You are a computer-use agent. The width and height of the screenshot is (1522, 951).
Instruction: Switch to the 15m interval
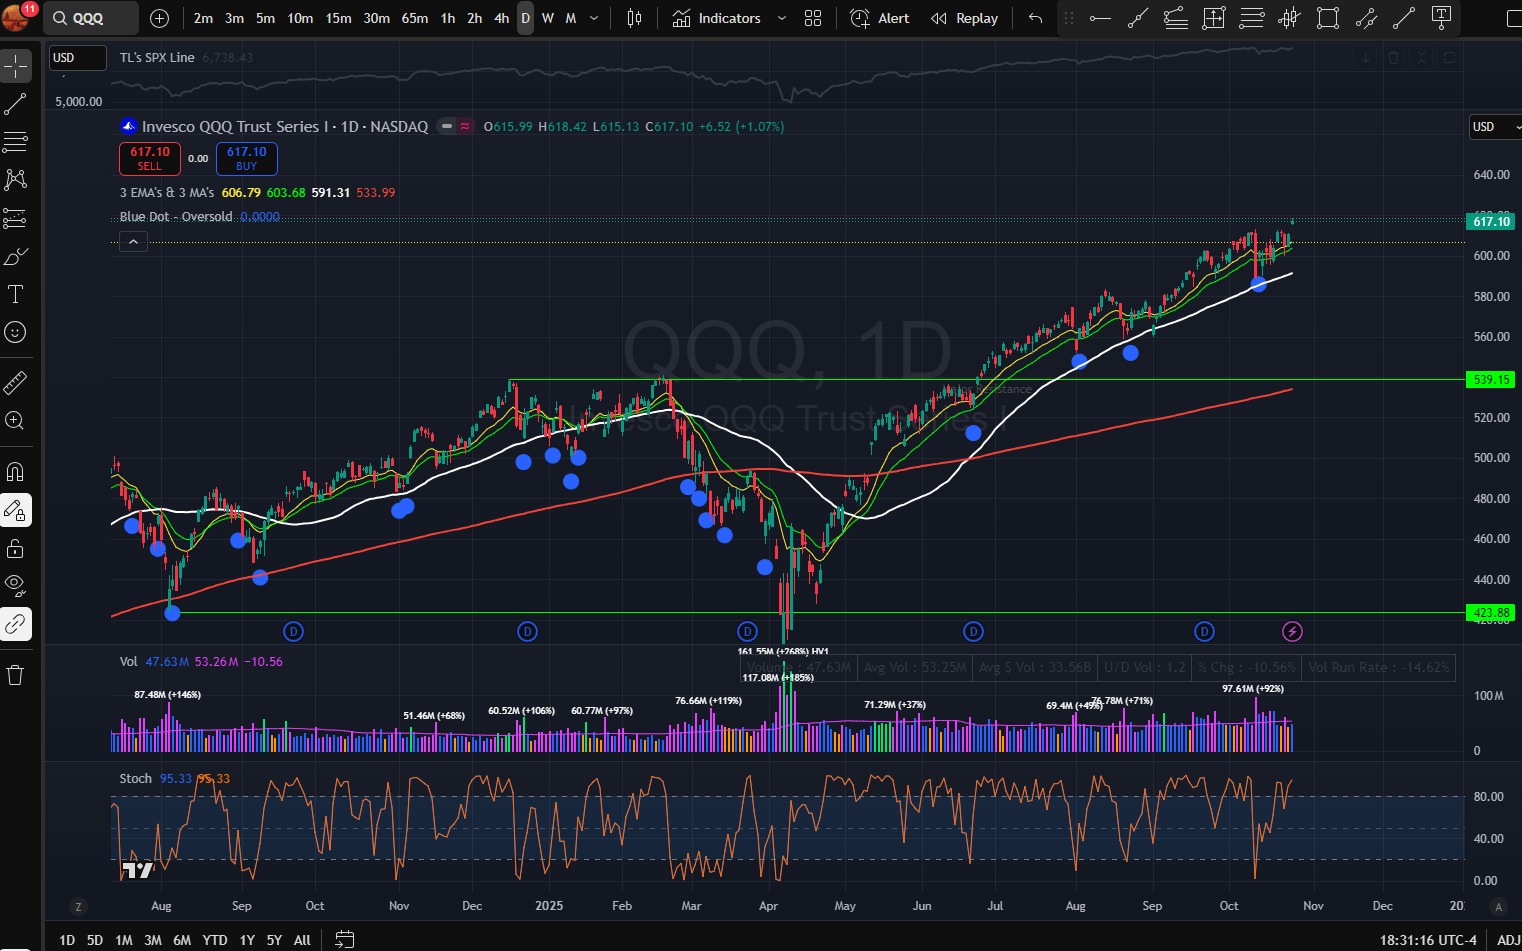(x=339, y=18)
